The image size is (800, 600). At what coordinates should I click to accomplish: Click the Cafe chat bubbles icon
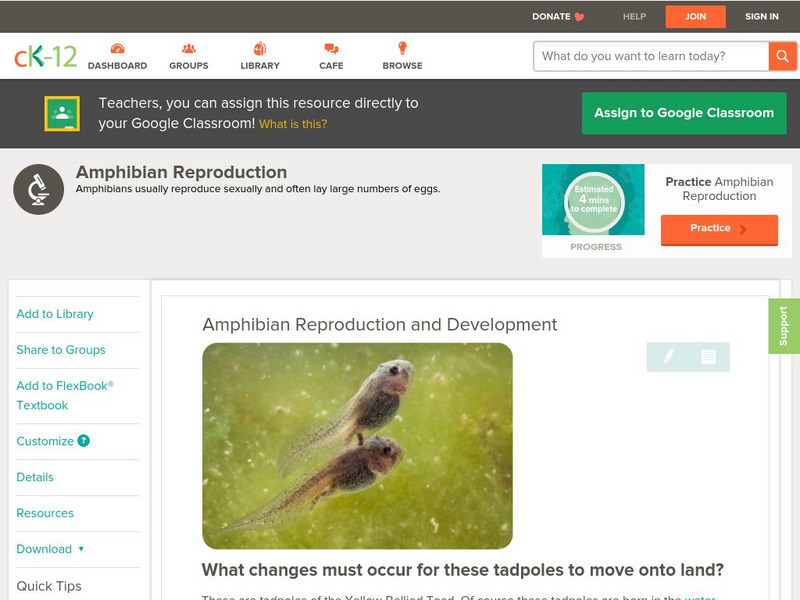pos(329,46)
